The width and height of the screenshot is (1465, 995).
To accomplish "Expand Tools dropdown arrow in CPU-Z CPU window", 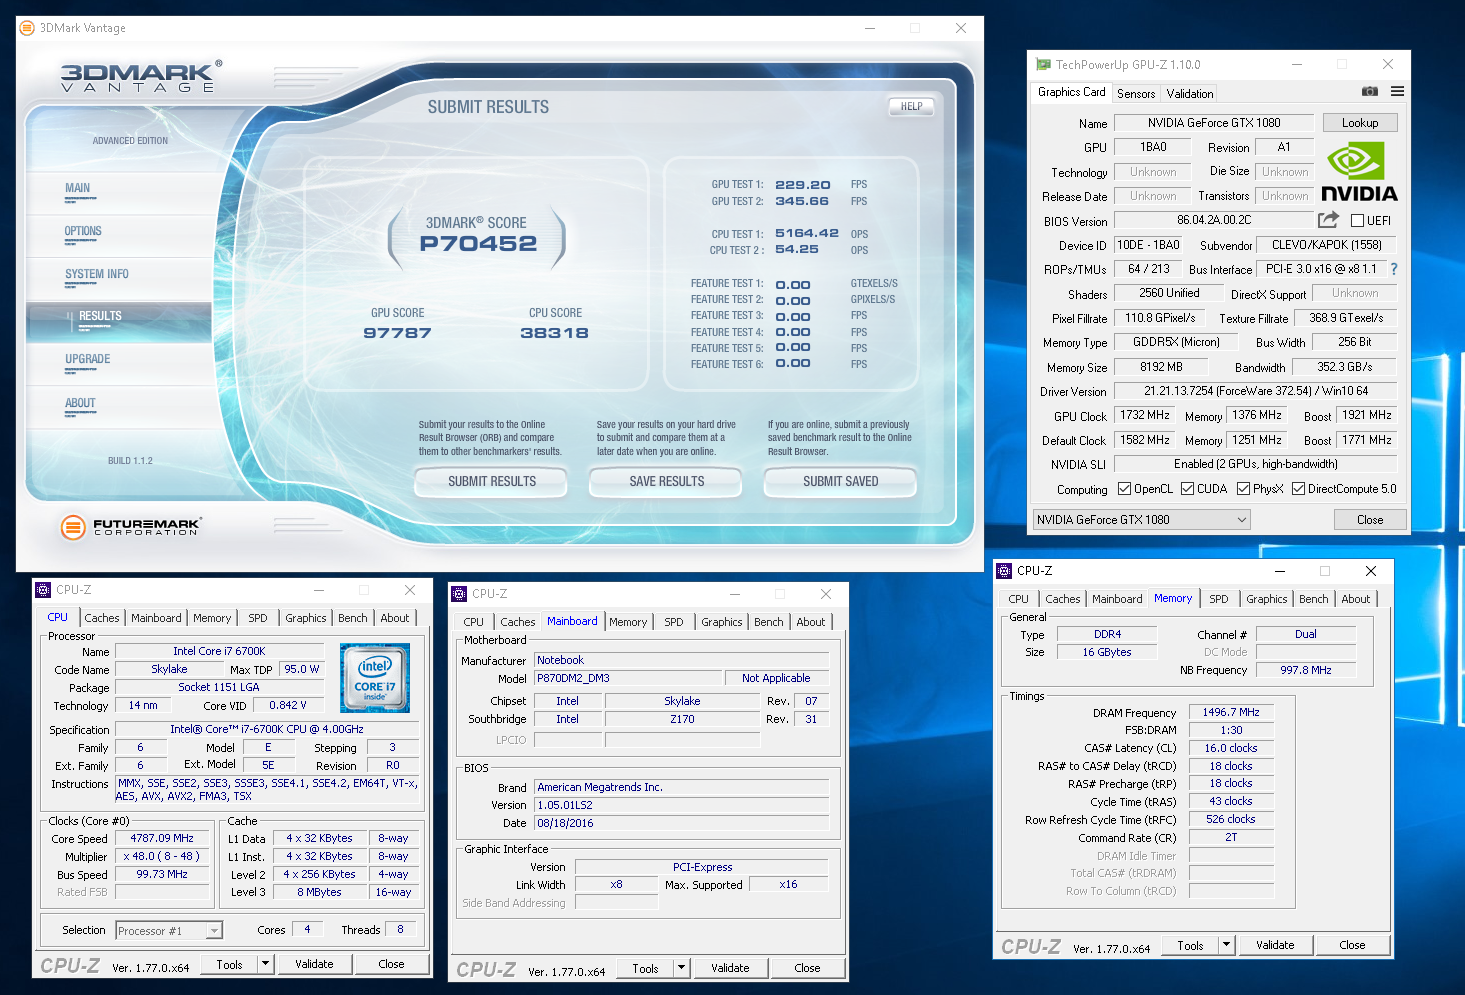I will click(265, 964).
